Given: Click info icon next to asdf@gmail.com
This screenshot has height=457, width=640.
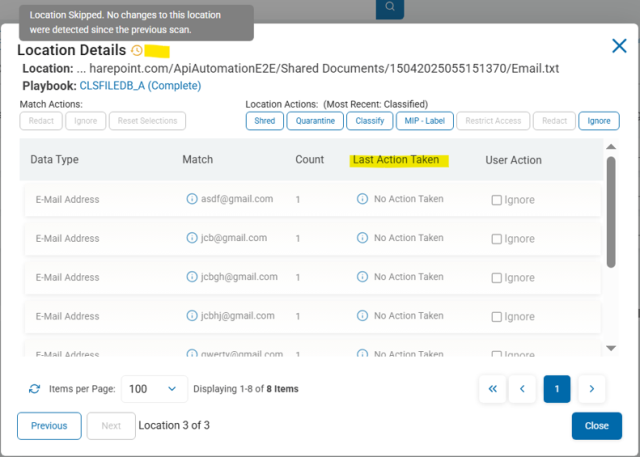Looking at the screenshot, I should [x=192, y=199].
